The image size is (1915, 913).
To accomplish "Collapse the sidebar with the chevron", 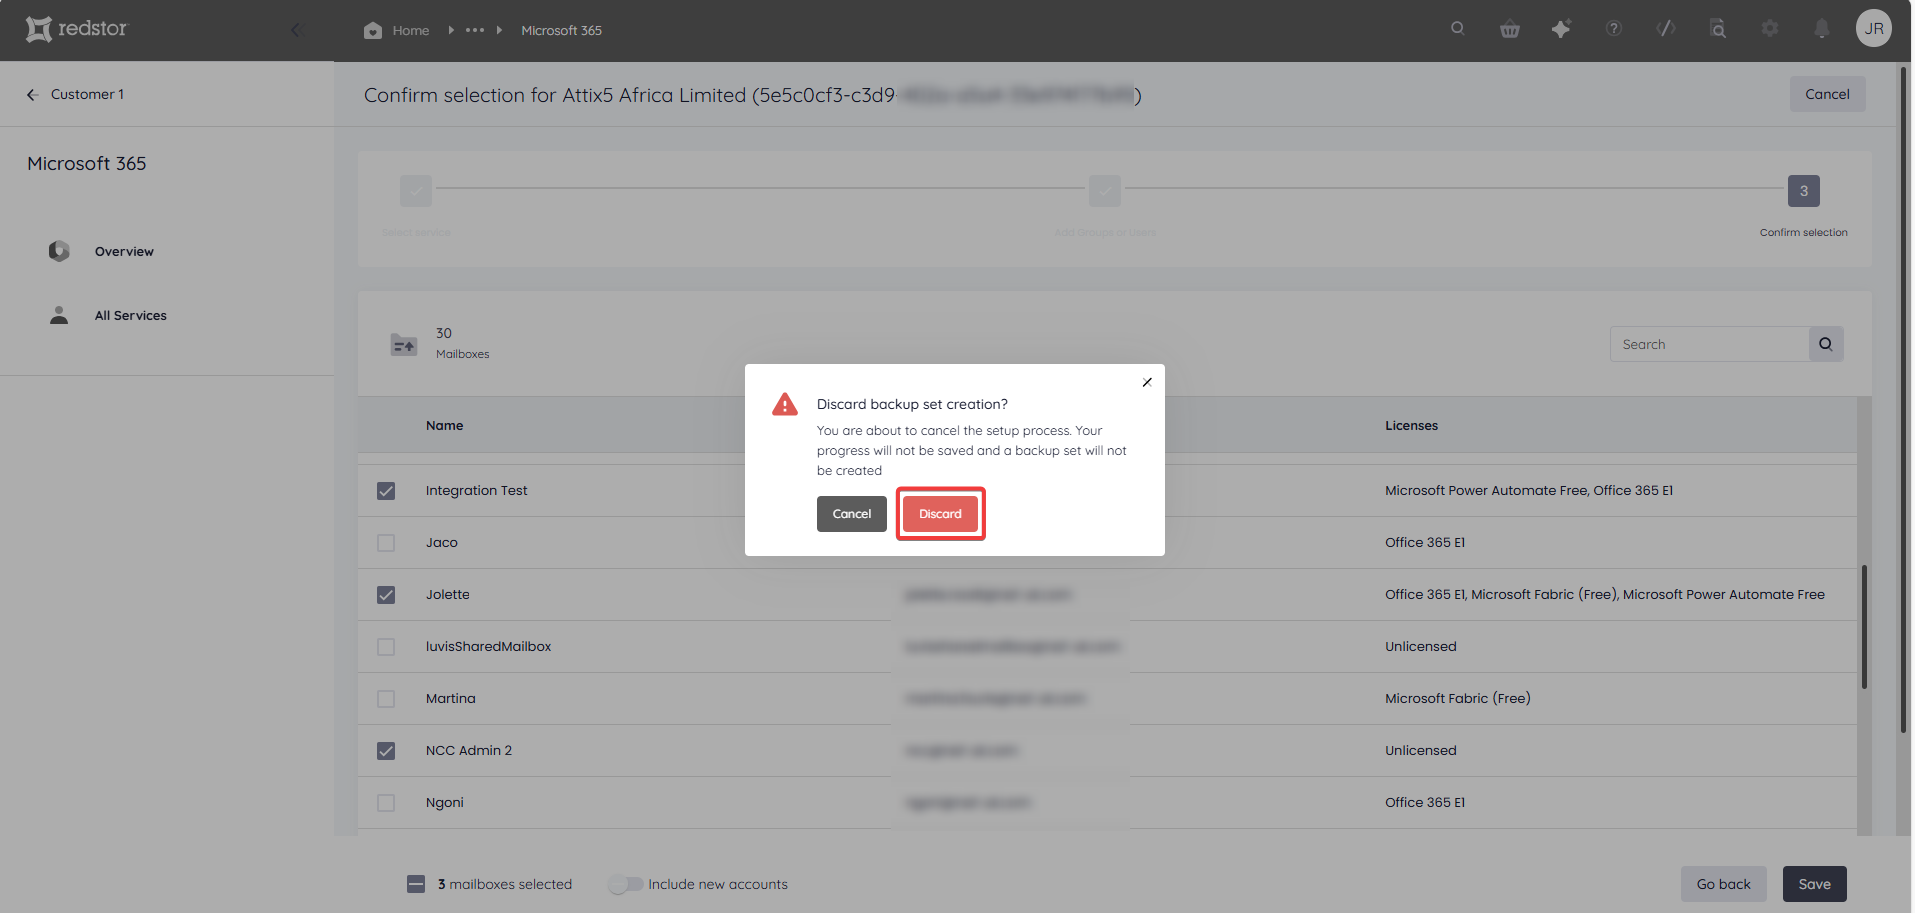I will click(296, 30).
